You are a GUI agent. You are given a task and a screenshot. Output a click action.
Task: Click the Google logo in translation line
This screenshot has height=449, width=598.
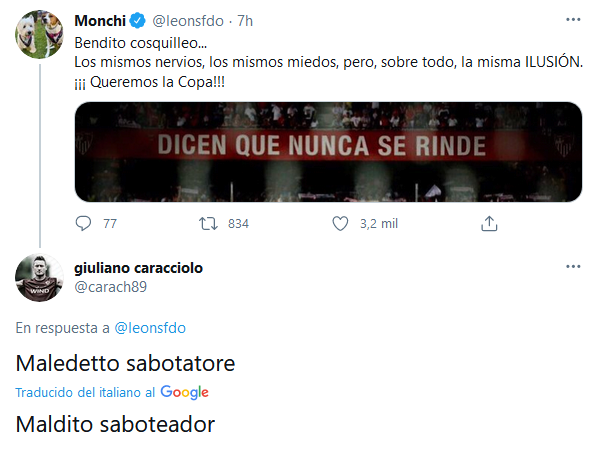click(x=185, y=392)
